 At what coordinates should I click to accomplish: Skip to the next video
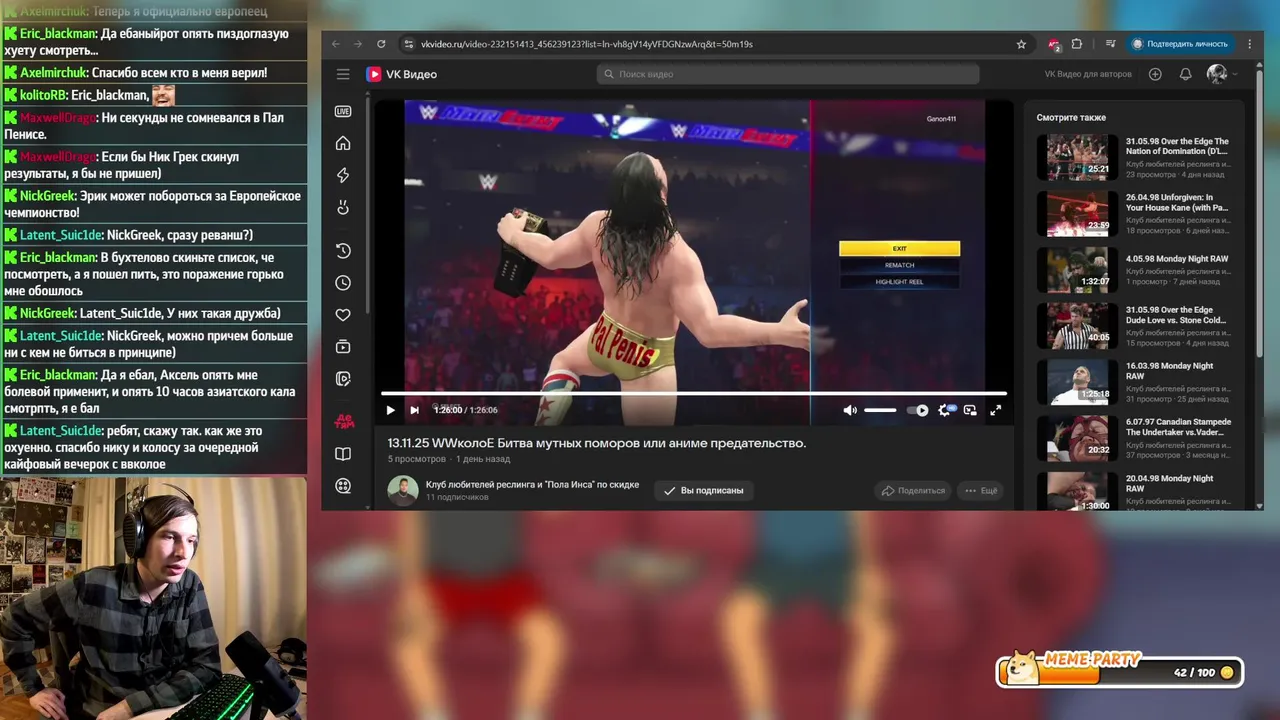(x=414, y=410)
